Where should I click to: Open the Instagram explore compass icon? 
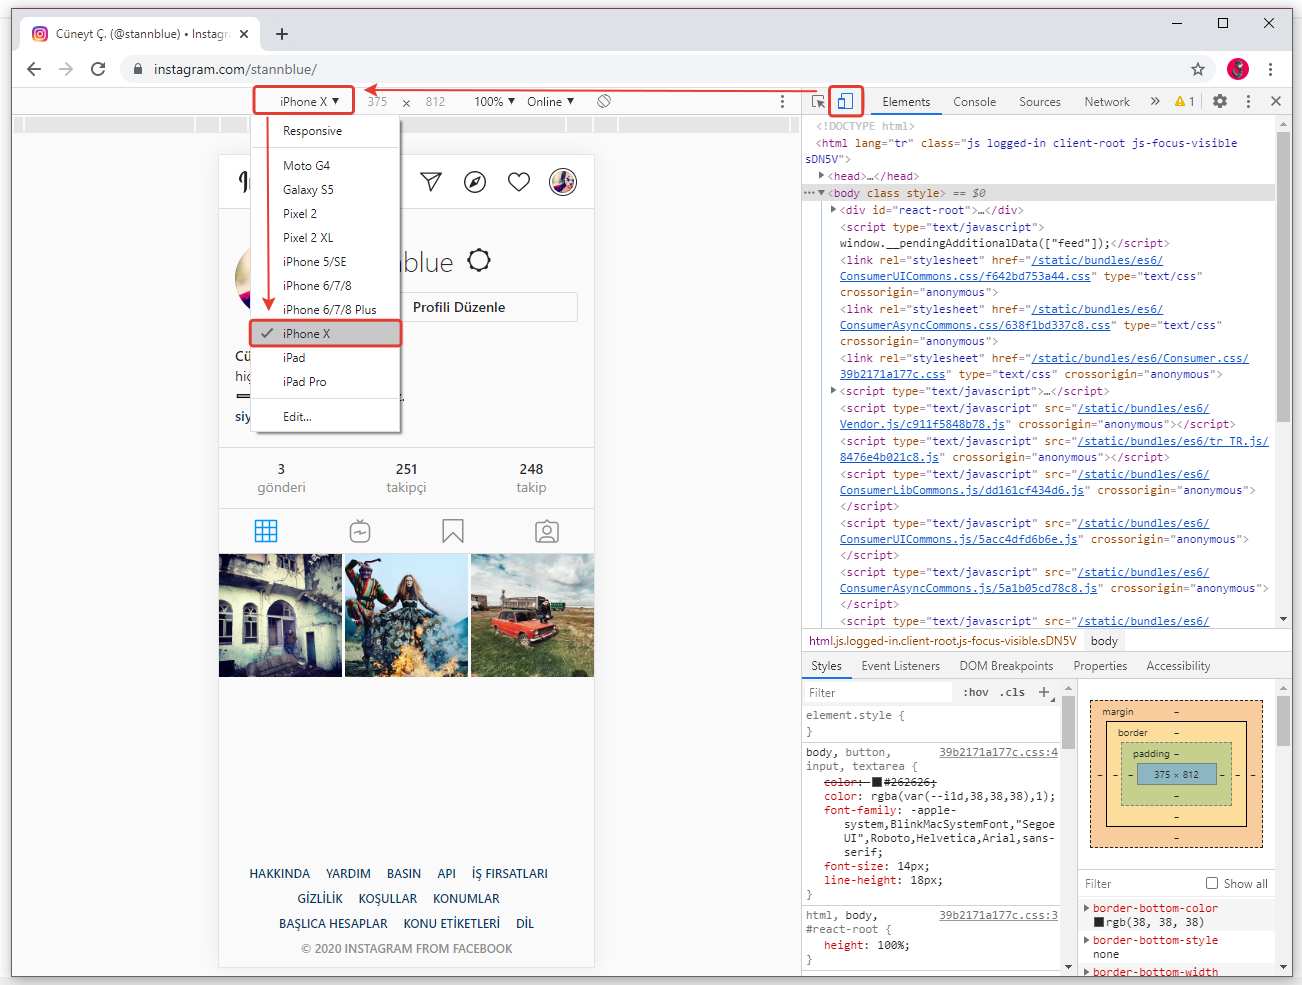pyautogui.click(x=475, y=181)
